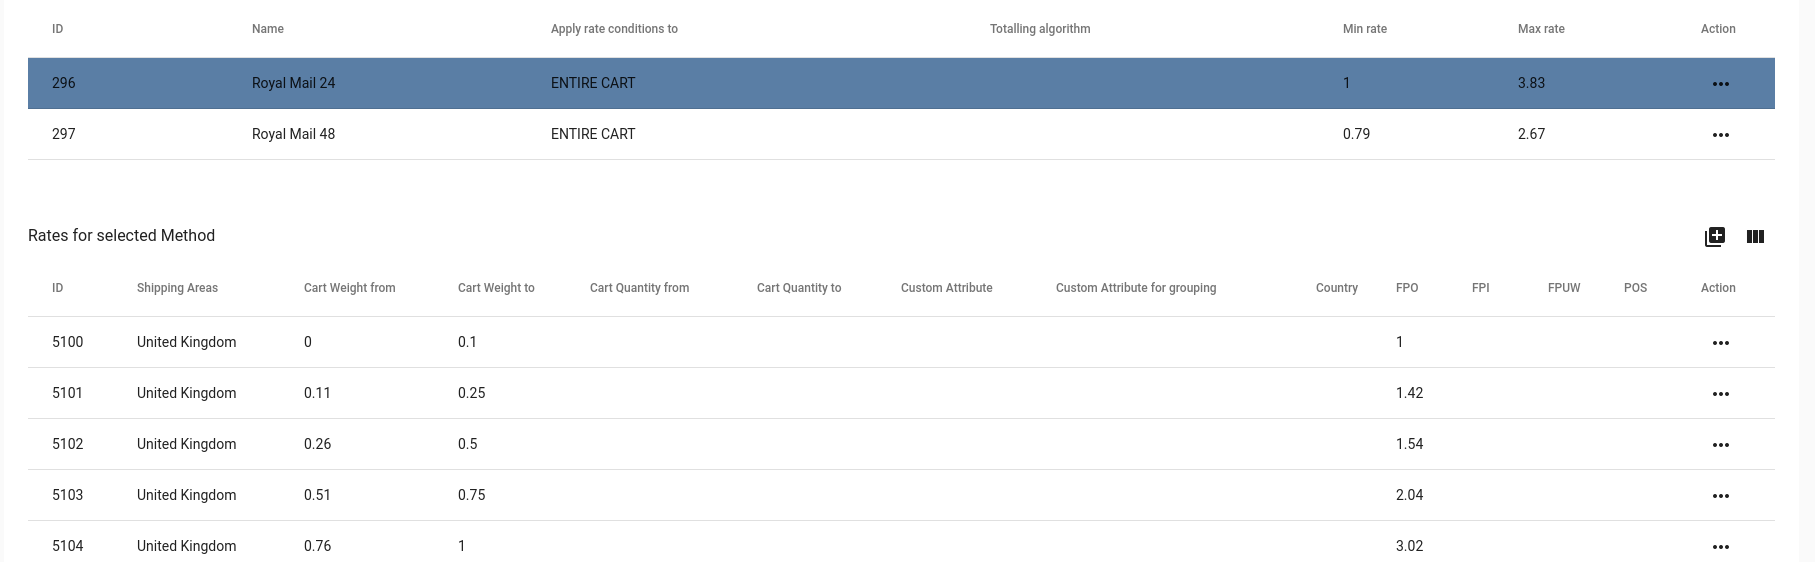Viewport: 1815px width, 562px height.
Task: Open action menu for rate 5102
Action: [x=1720, y=445]
